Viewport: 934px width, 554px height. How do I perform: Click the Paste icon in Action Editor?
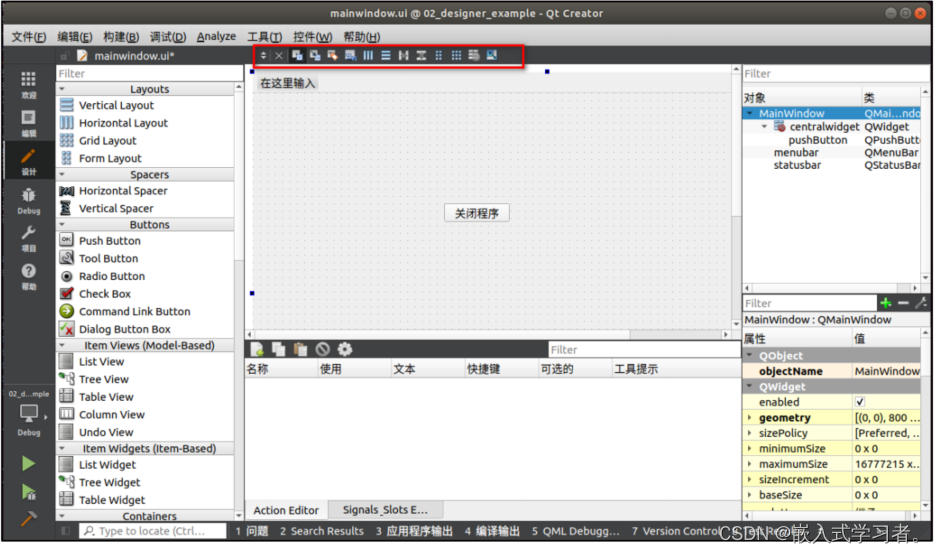tap(300, 350)
